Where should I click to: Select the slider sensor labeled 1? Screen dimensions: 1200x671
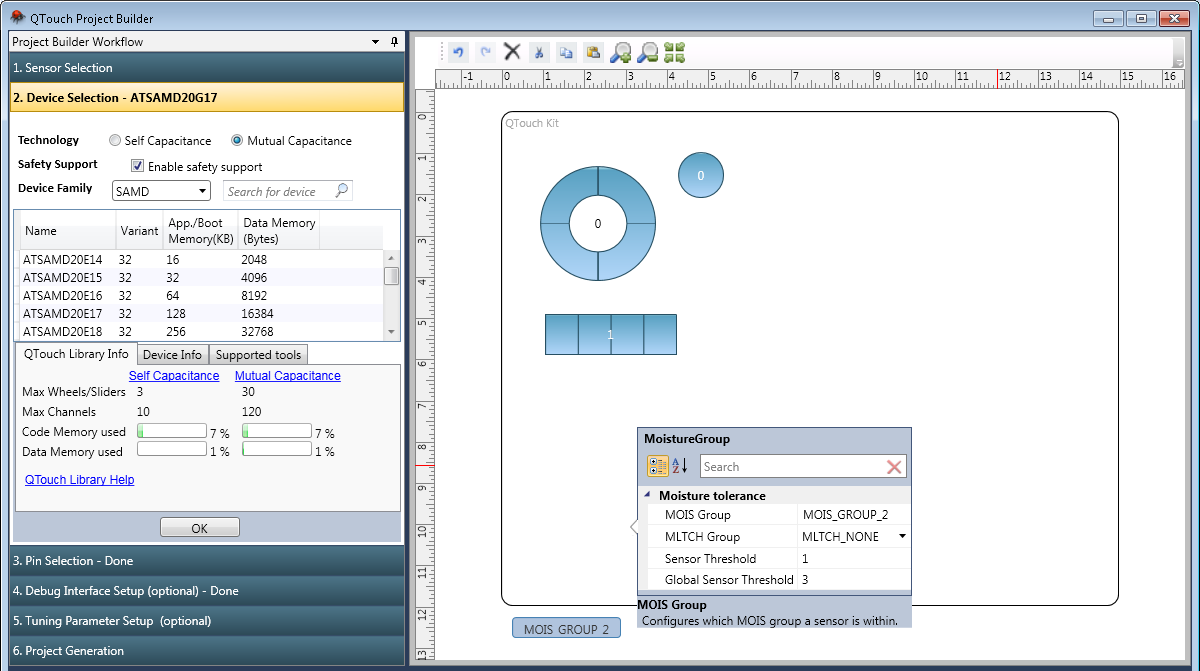611,334
